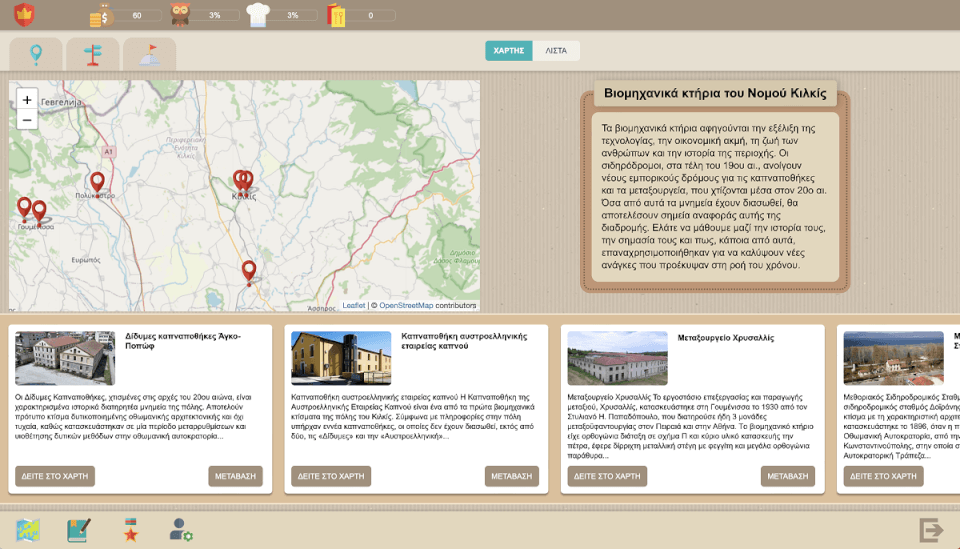Zoom out on the map
This screenshot has width=960, height=549.
click(27, 120)
